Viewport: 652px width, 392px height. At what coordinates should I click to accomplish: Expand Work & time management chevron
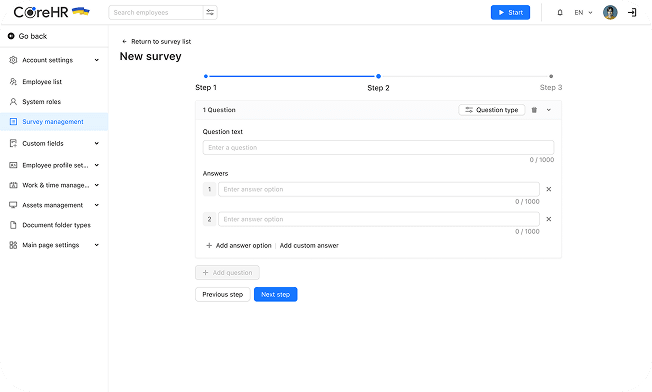click(x=96, y=185)
